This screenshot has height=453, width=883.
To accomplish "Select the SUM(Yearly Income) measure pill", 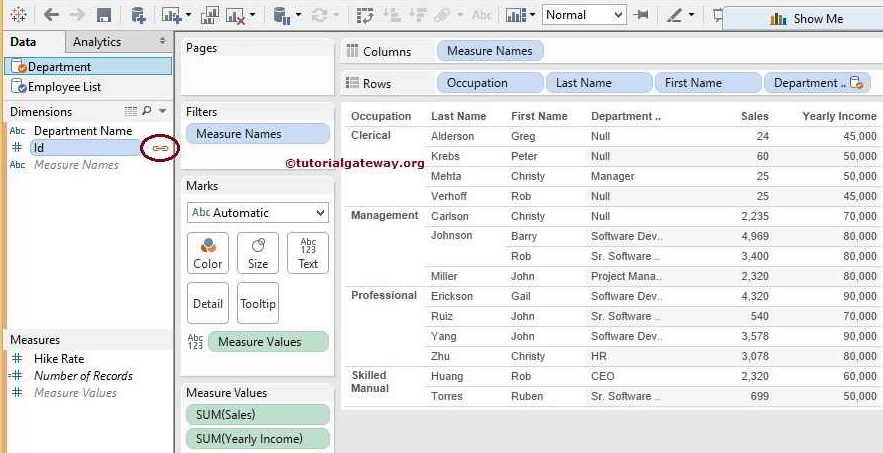I will 258,439.
